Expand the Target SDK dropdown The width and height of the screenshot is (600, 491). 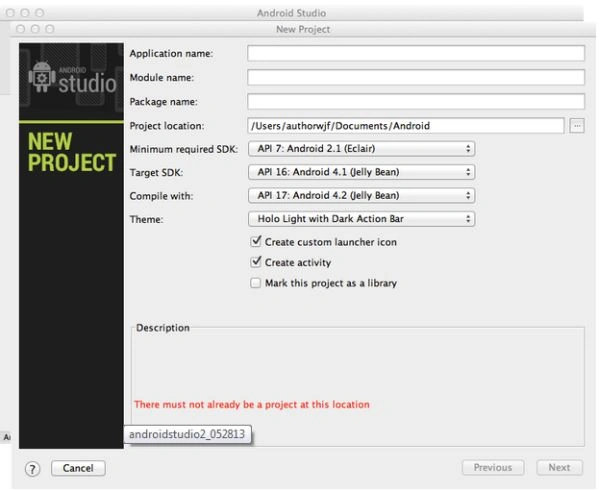click(x=362, y=172)
